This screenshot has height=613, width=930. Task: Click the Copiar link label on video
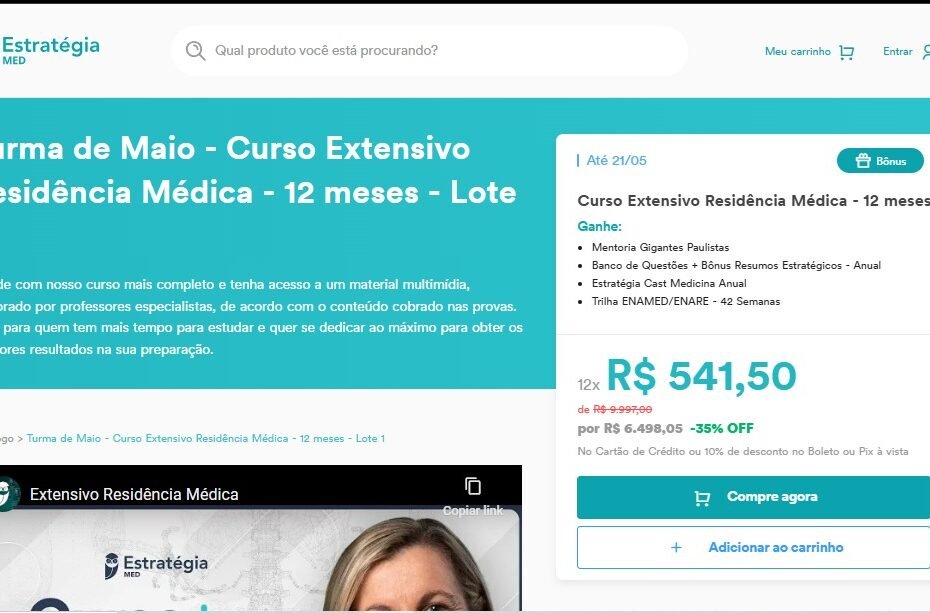coord(473,510)
